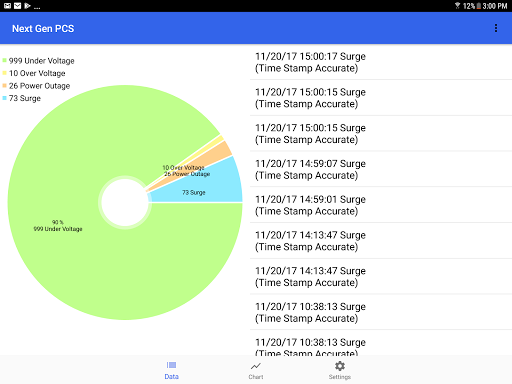Click the orange Power Outage legend swatch
The image size is (512, 384).
pyautogui.click(x=4, y=86)
